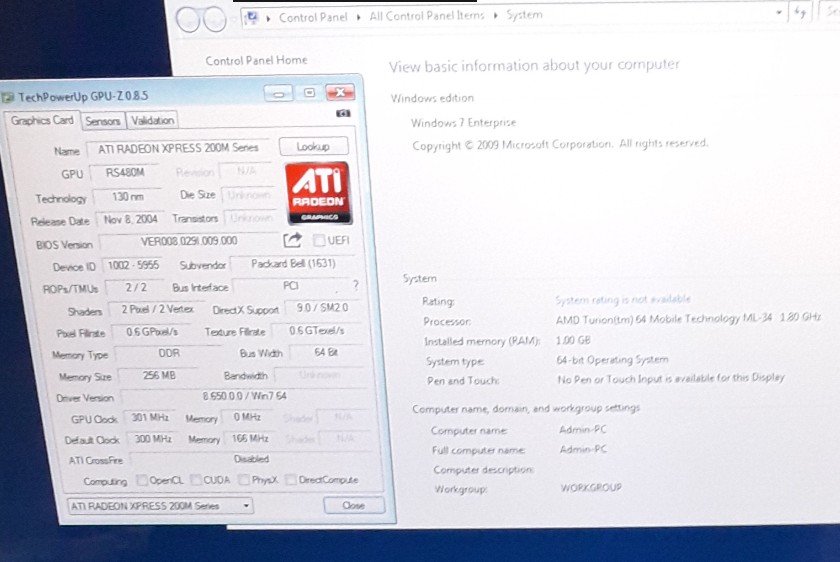Click the GPU-Z screenshot camera icon
The height and width of the screenshot is (562, 840).
click(343, 113)
